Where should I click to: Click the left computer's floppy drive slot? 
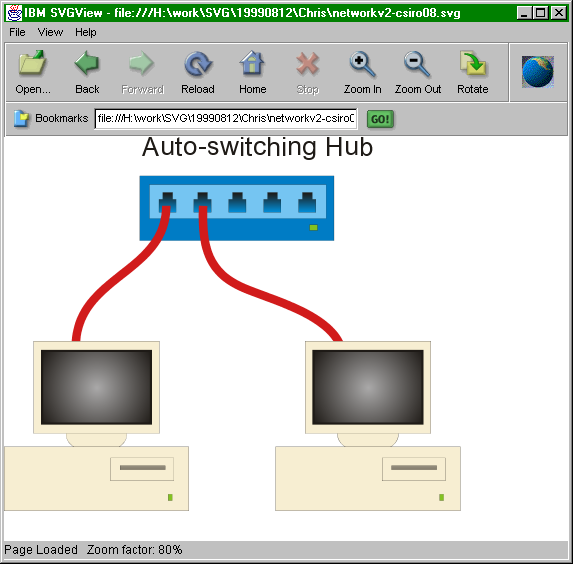pos(143,468)
